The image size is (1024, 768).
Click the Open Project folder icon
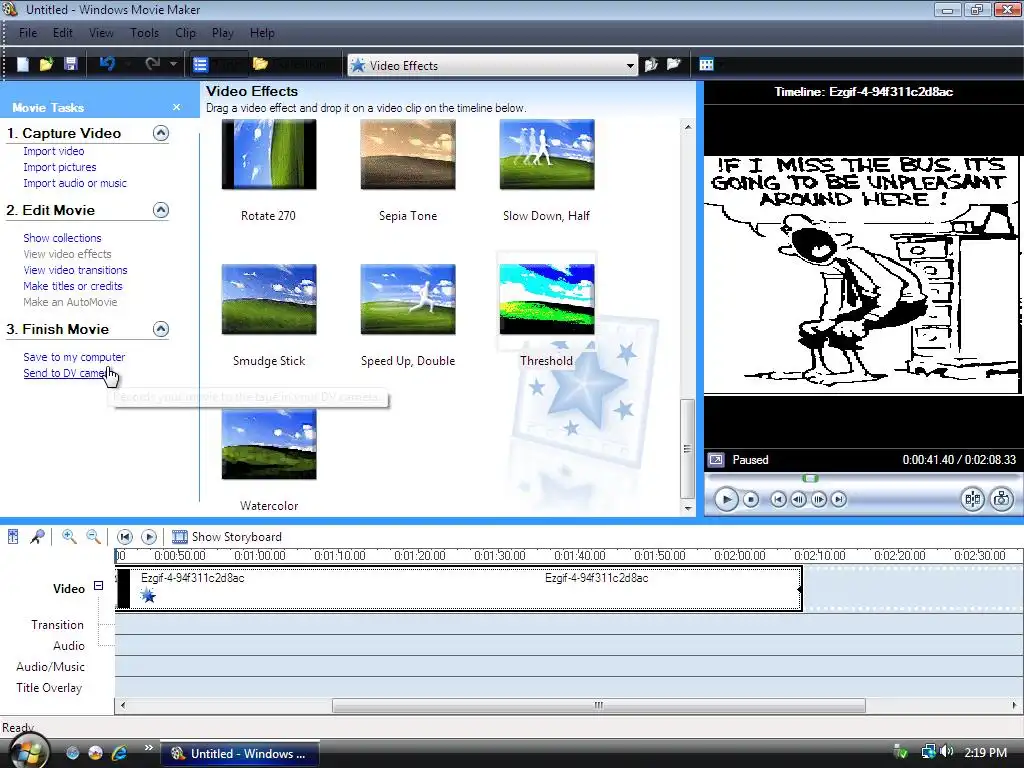click(46, 64)
